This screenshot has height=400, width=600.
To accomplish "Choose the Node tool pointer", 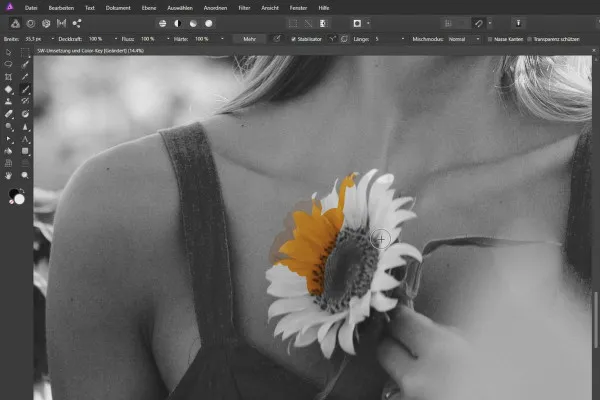I will click(8, 139).
